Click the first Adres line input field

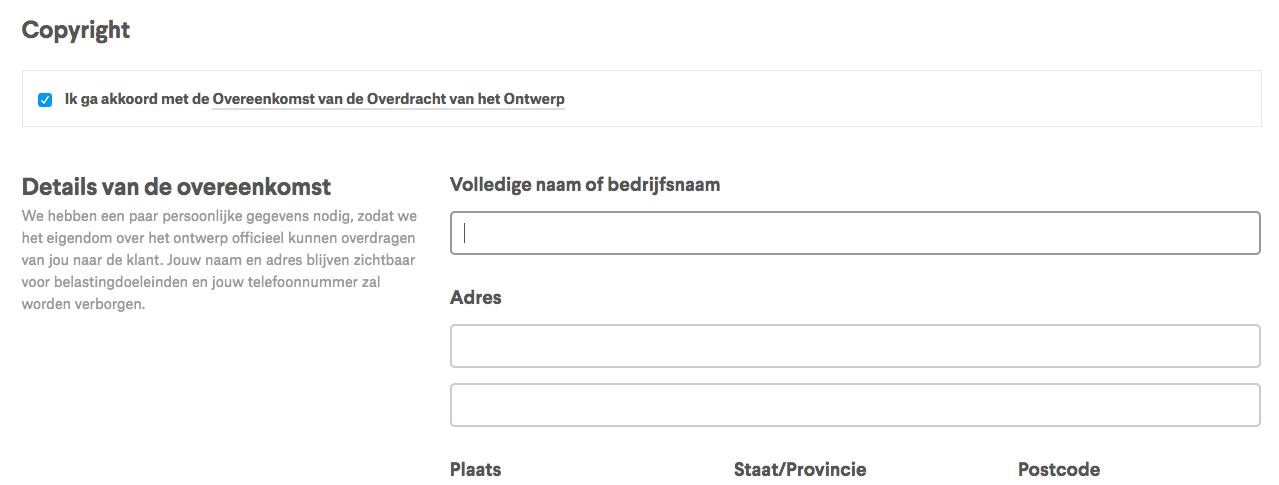click(x=855, y=346)
